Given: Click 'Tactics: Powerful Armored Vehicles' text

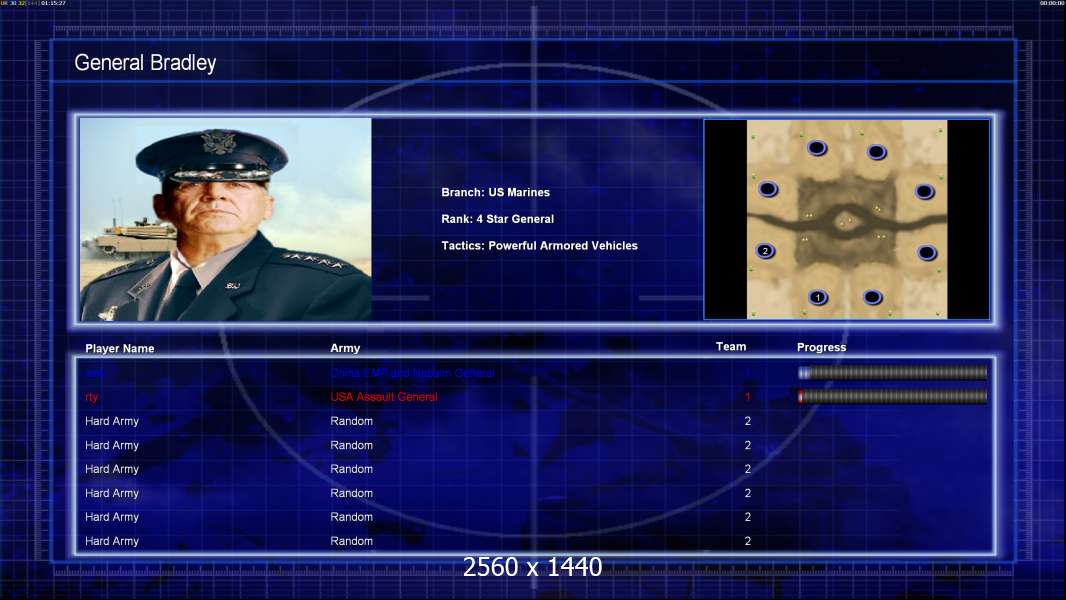Looking at the screenshot, I should point(540,246).
